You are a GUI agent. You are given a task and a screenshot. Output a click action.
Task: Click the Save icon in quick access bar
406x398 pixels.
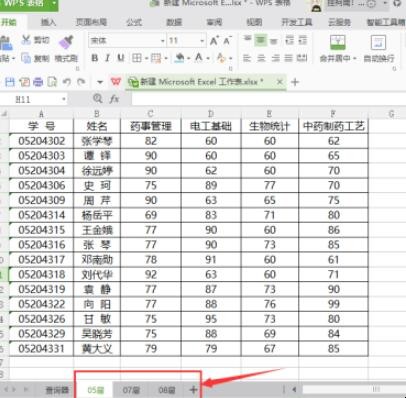[x=10, y=82]
